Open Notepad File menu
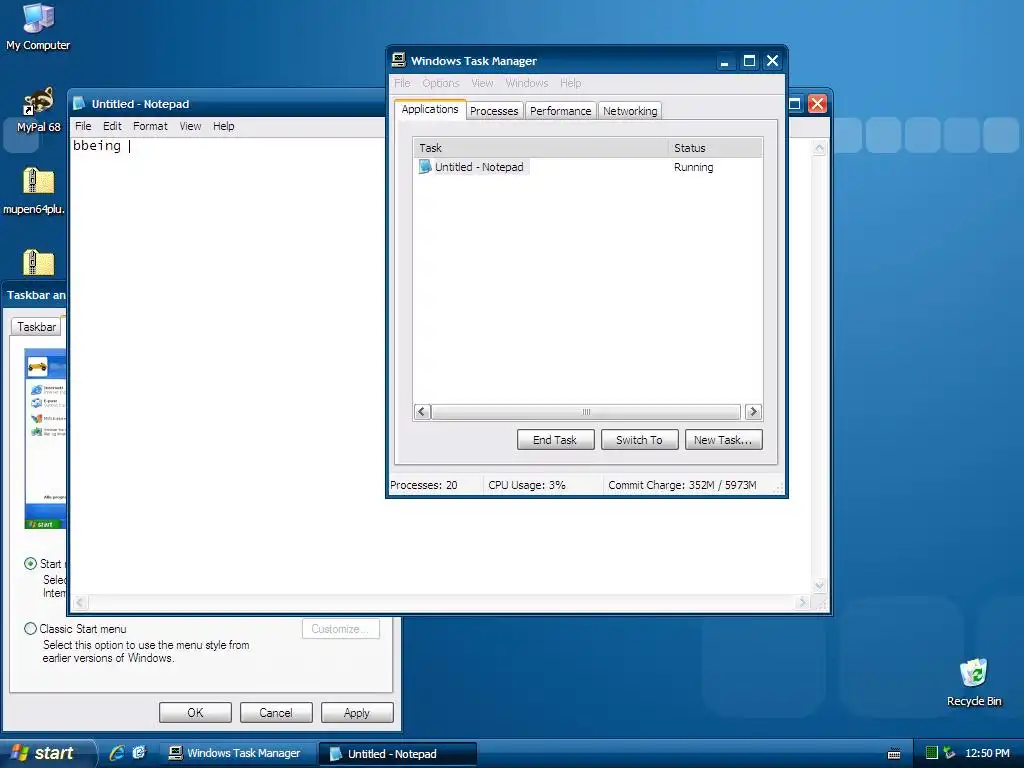Viewport: 1024px width, 768px height. point(83,126)
